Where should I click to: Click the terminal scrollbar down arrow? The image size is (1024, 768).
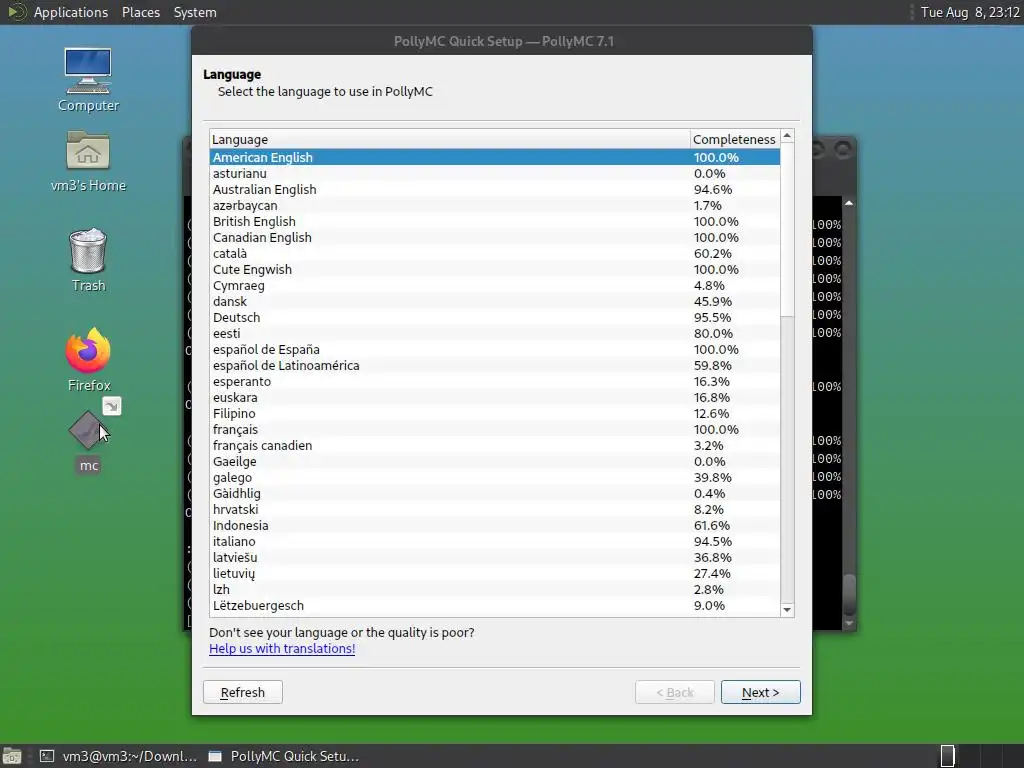[x=849, y=624]
